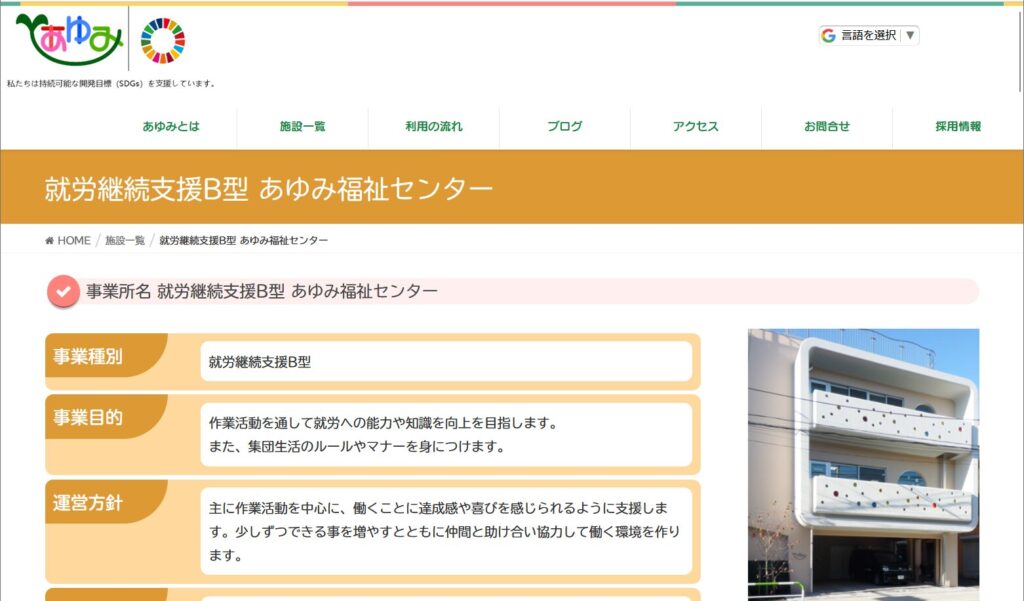Click the facility building photo
Viewport: 1024px width, 601px height.
863,460
